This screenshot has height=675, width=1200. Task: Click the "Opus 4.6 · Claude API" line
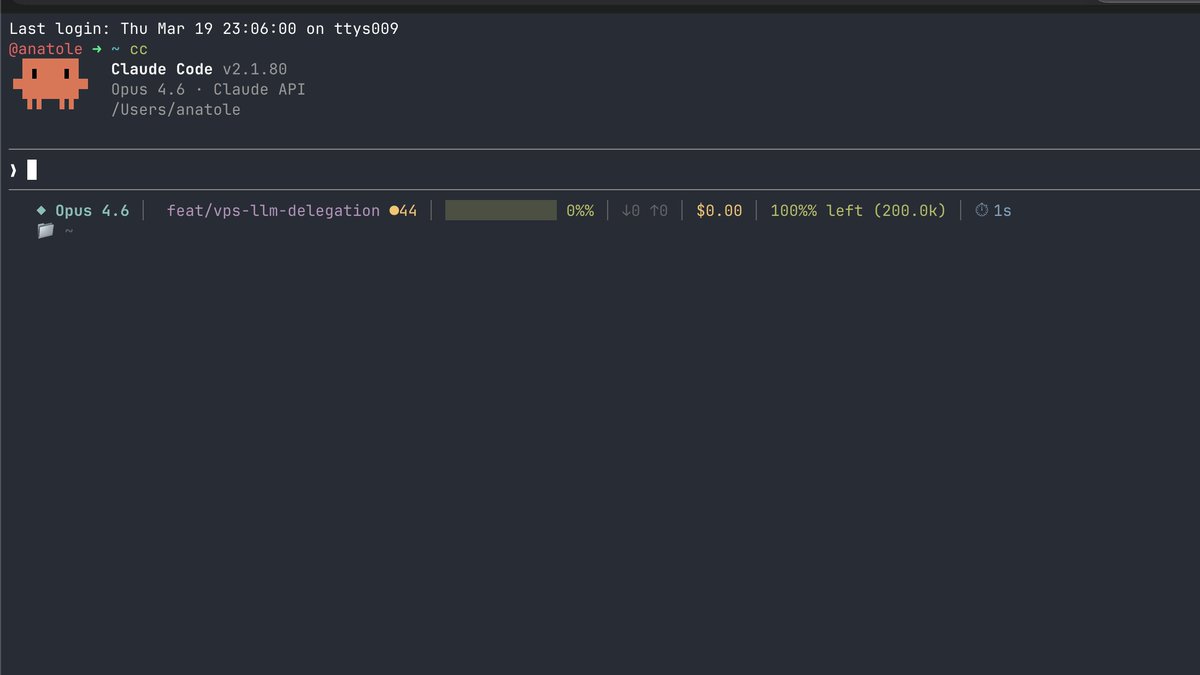coord(208,89)
